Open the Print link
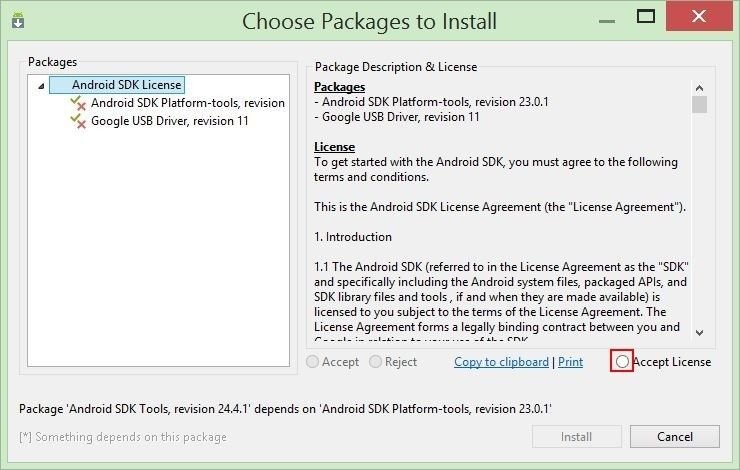740x470 pixels. pos(570,362)
